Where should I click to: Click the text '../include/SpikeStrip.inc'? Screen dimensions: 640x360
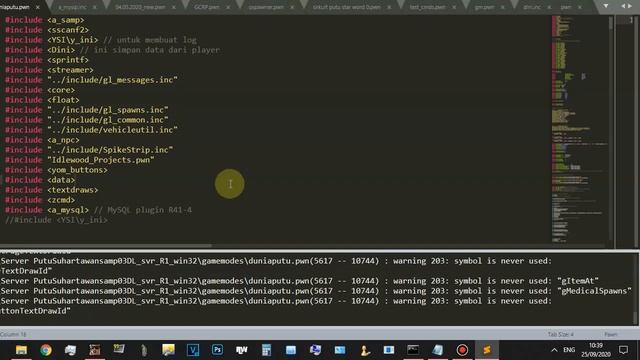click(x=110, y=150)
